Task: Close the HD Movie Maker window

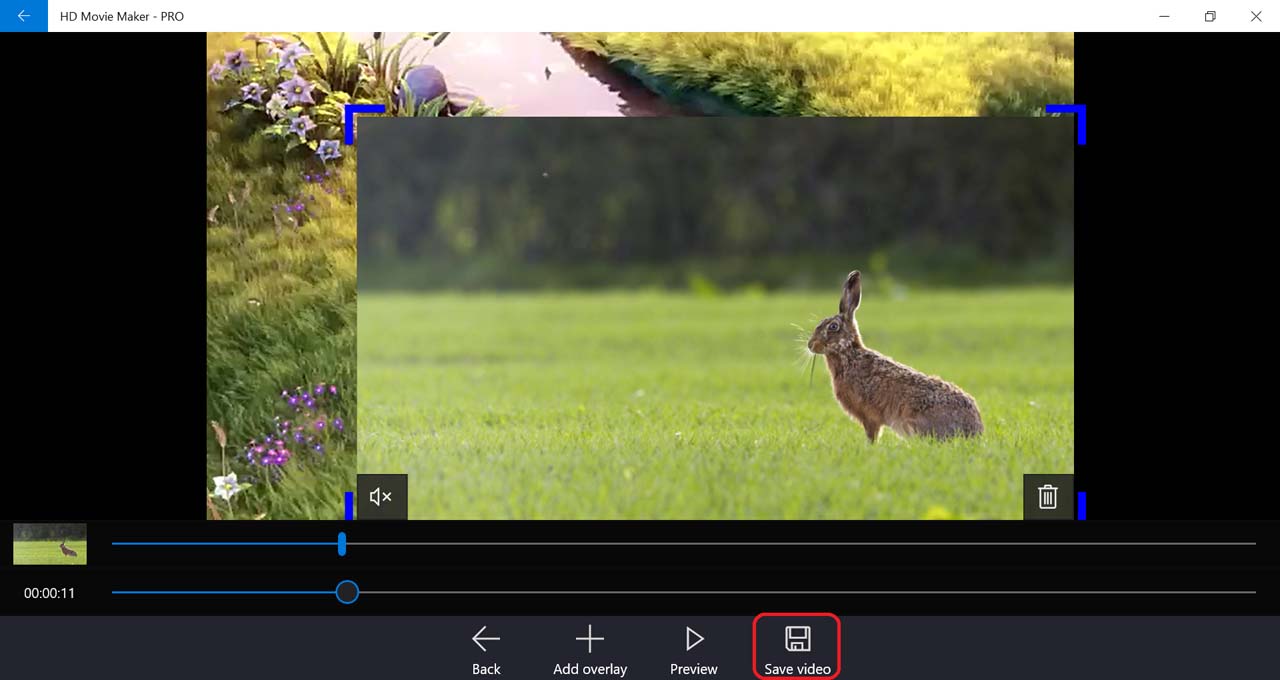Action: (1256, 16)
